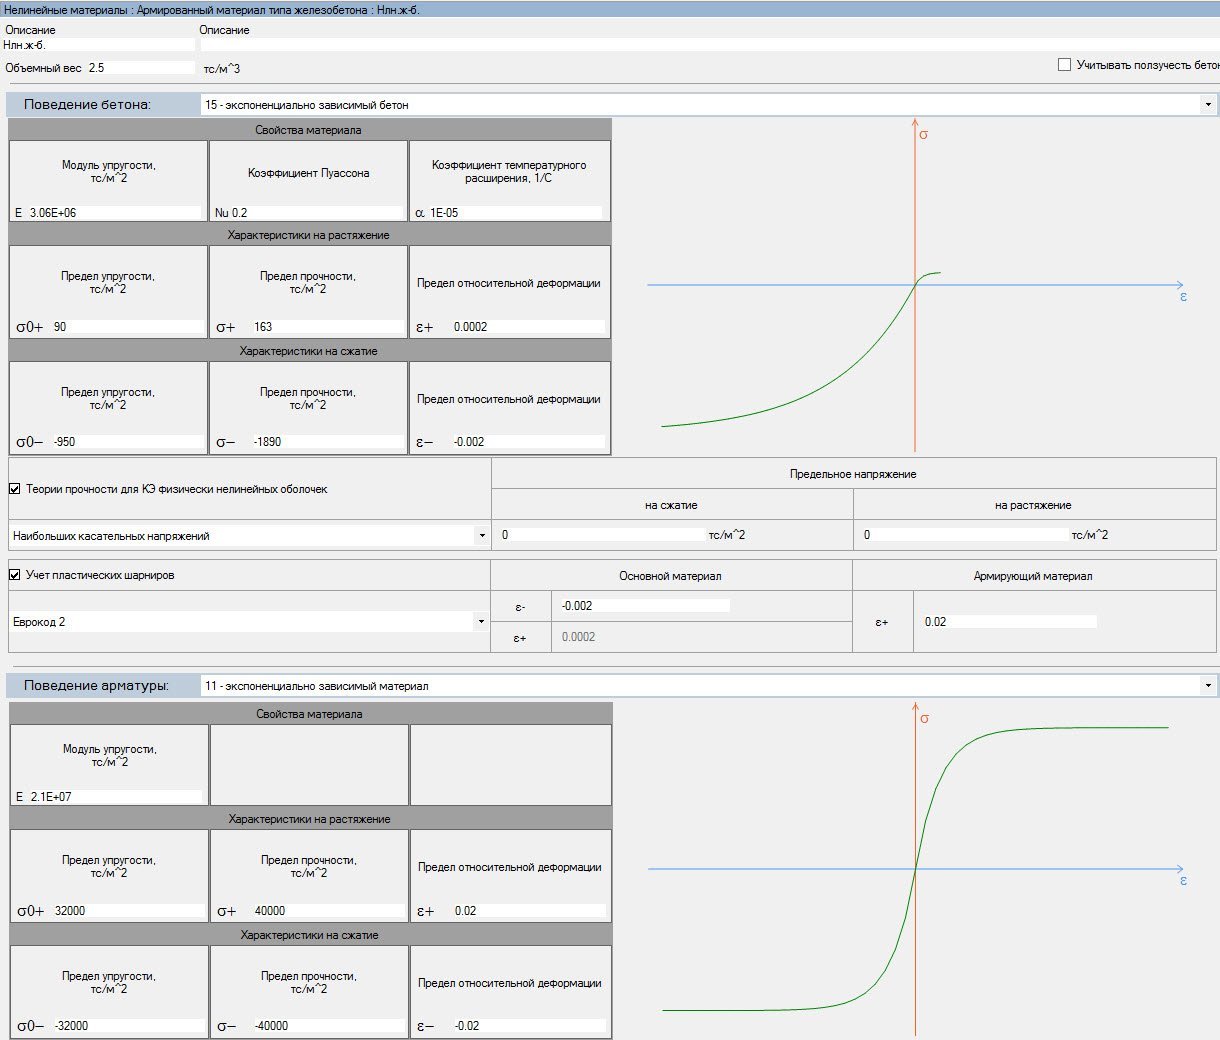Image resolution: width=1220 pixels, height=1040 pixels.
Task: Enable the 'Учитывать ползучесть бетона' checkbox
Action: 1064,65
